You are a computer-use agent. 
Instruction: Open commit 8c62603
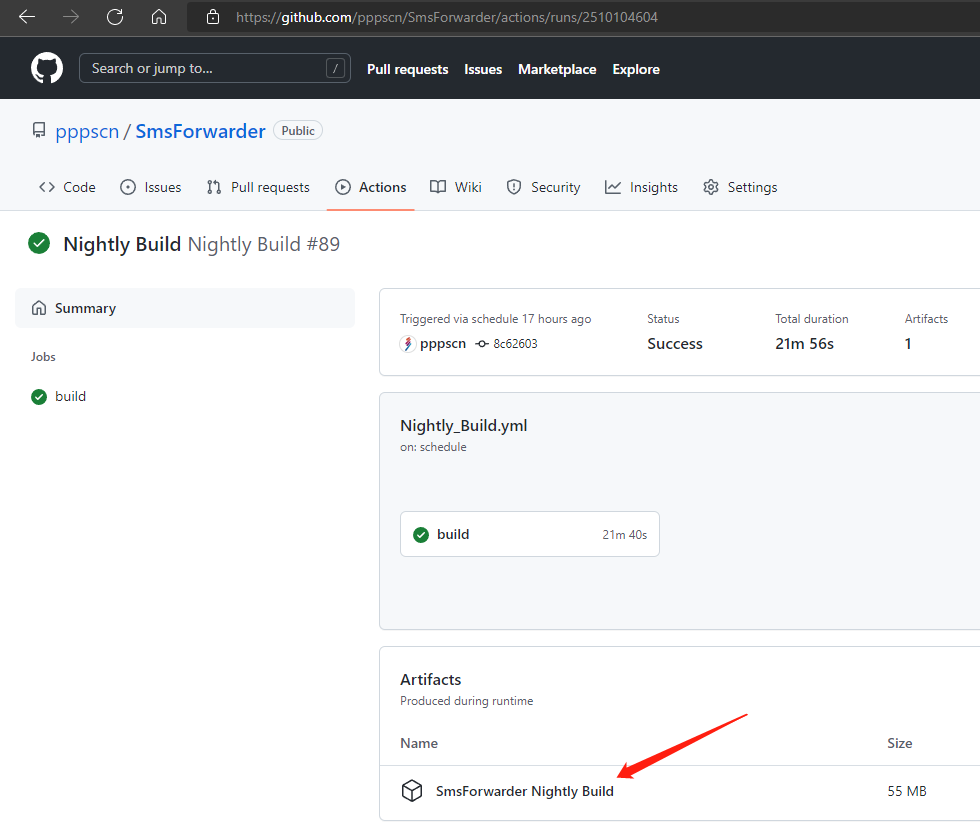(x=515, y=344)
